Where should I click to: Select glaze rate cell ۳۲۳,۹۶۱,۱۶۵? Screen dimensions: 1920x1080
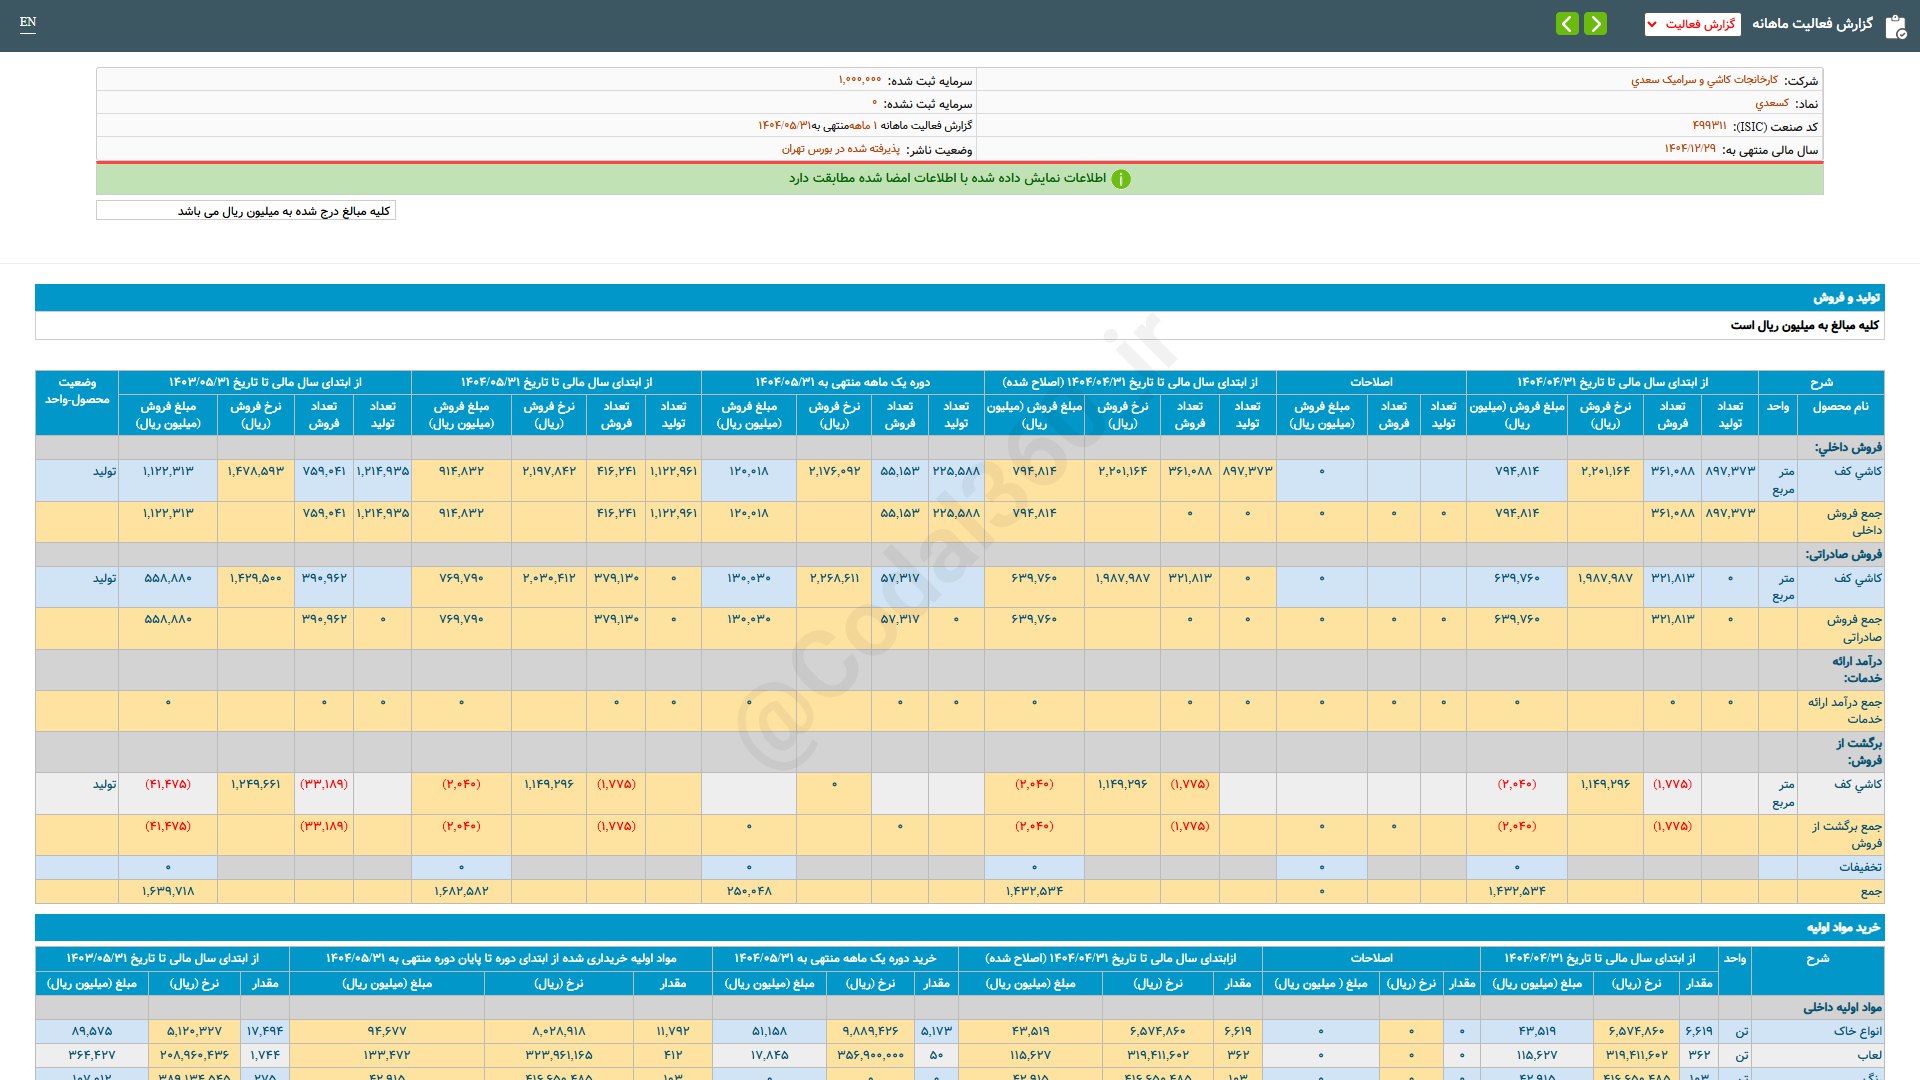pos(559,1055)
